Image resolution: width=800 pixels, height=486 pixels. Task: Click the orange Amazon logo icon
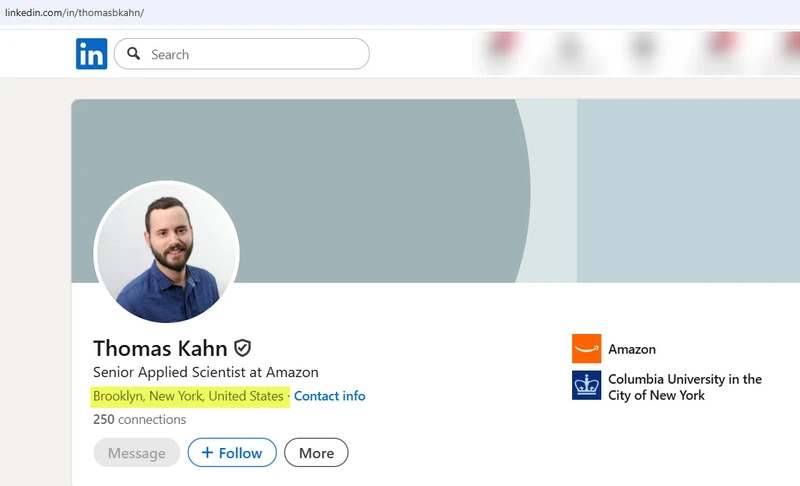pos(587,349)
